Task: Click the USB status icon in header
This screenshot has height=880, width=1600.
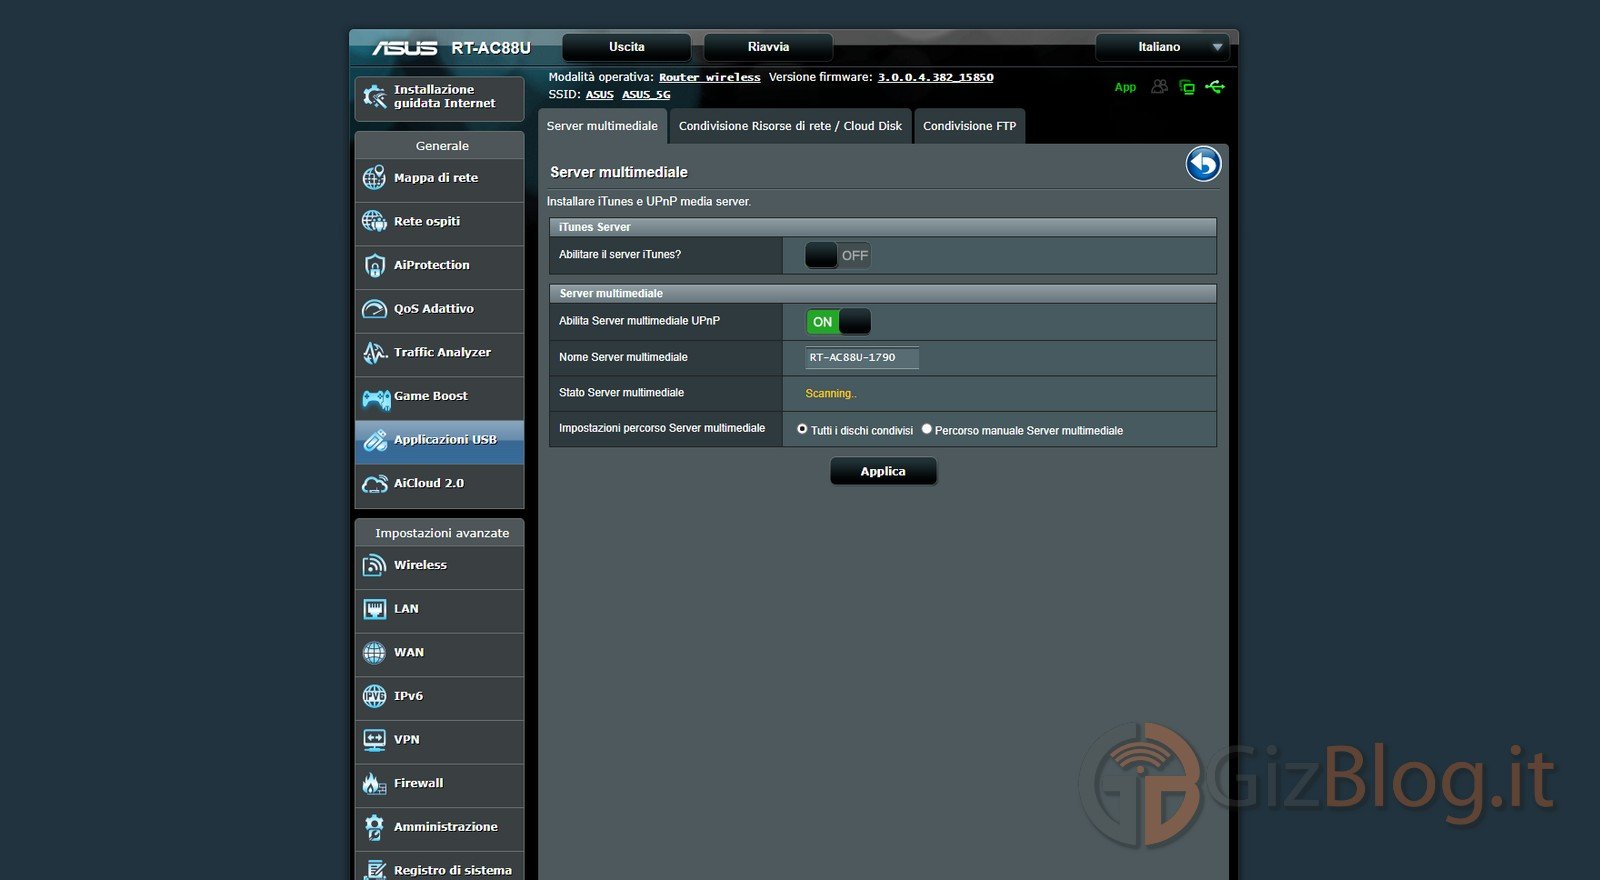Action: tap(1215, 87)
